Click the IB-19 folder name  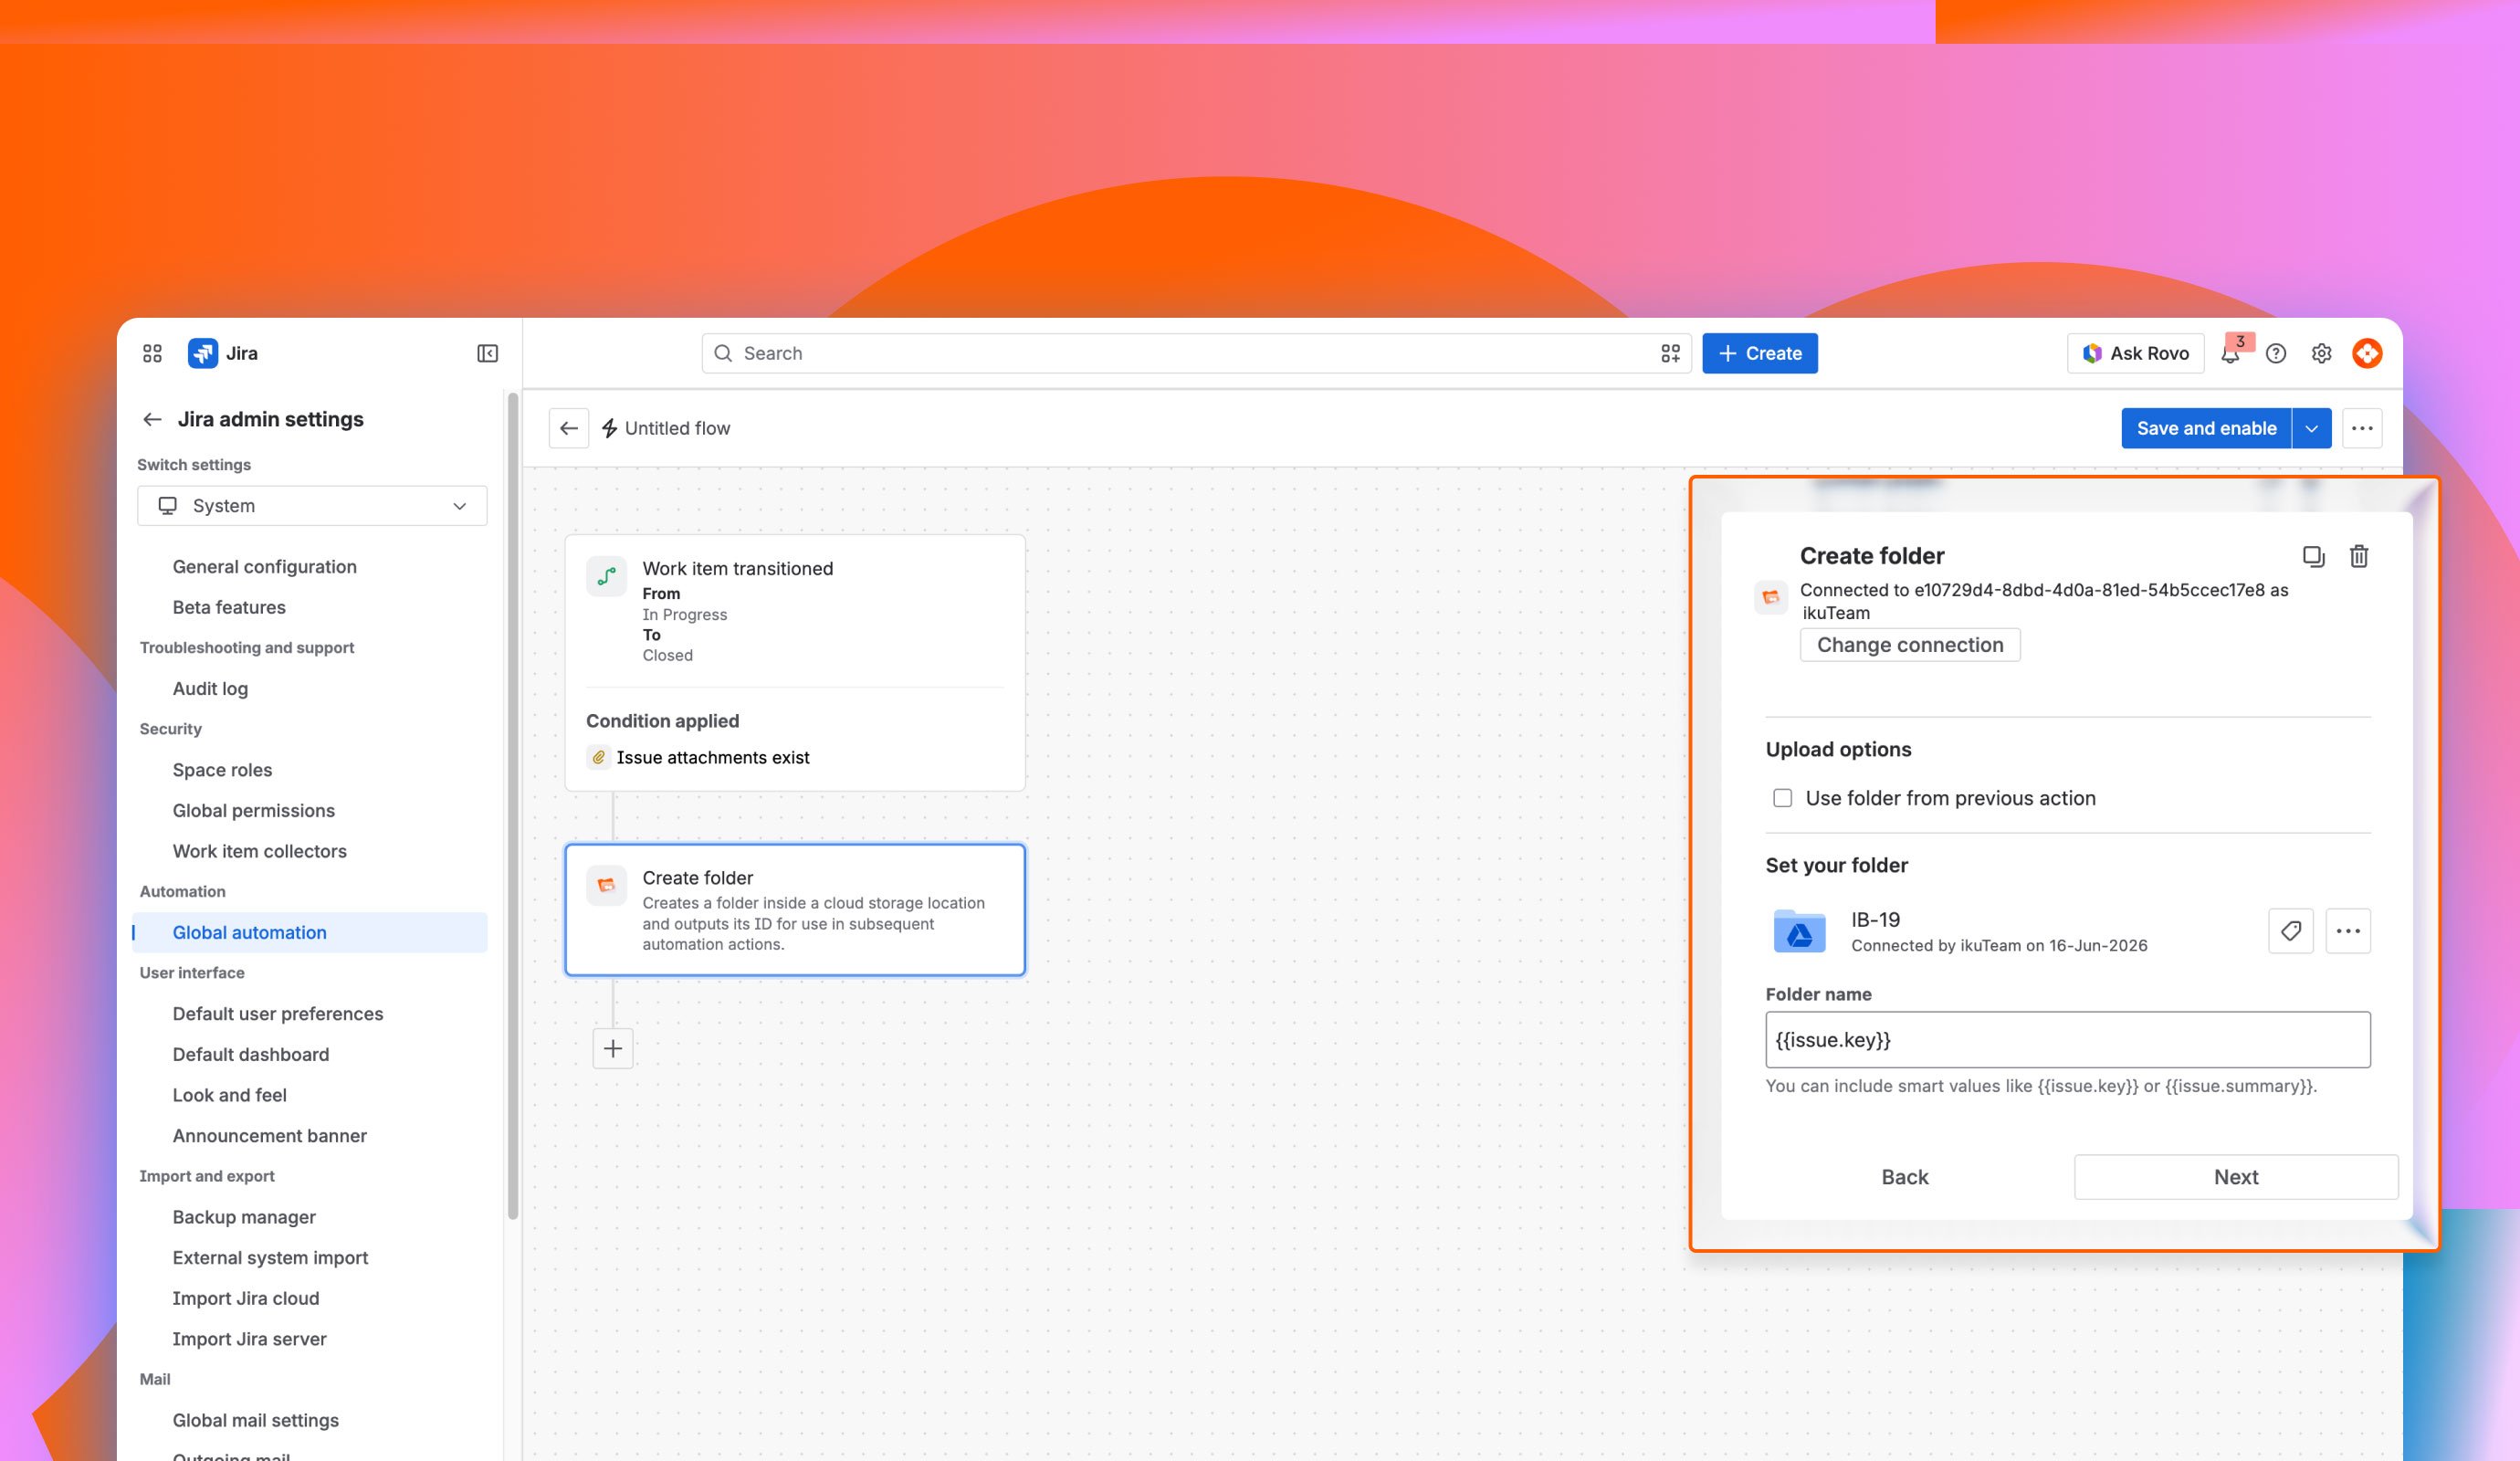pyautogui.click(x=1875, y=919)
